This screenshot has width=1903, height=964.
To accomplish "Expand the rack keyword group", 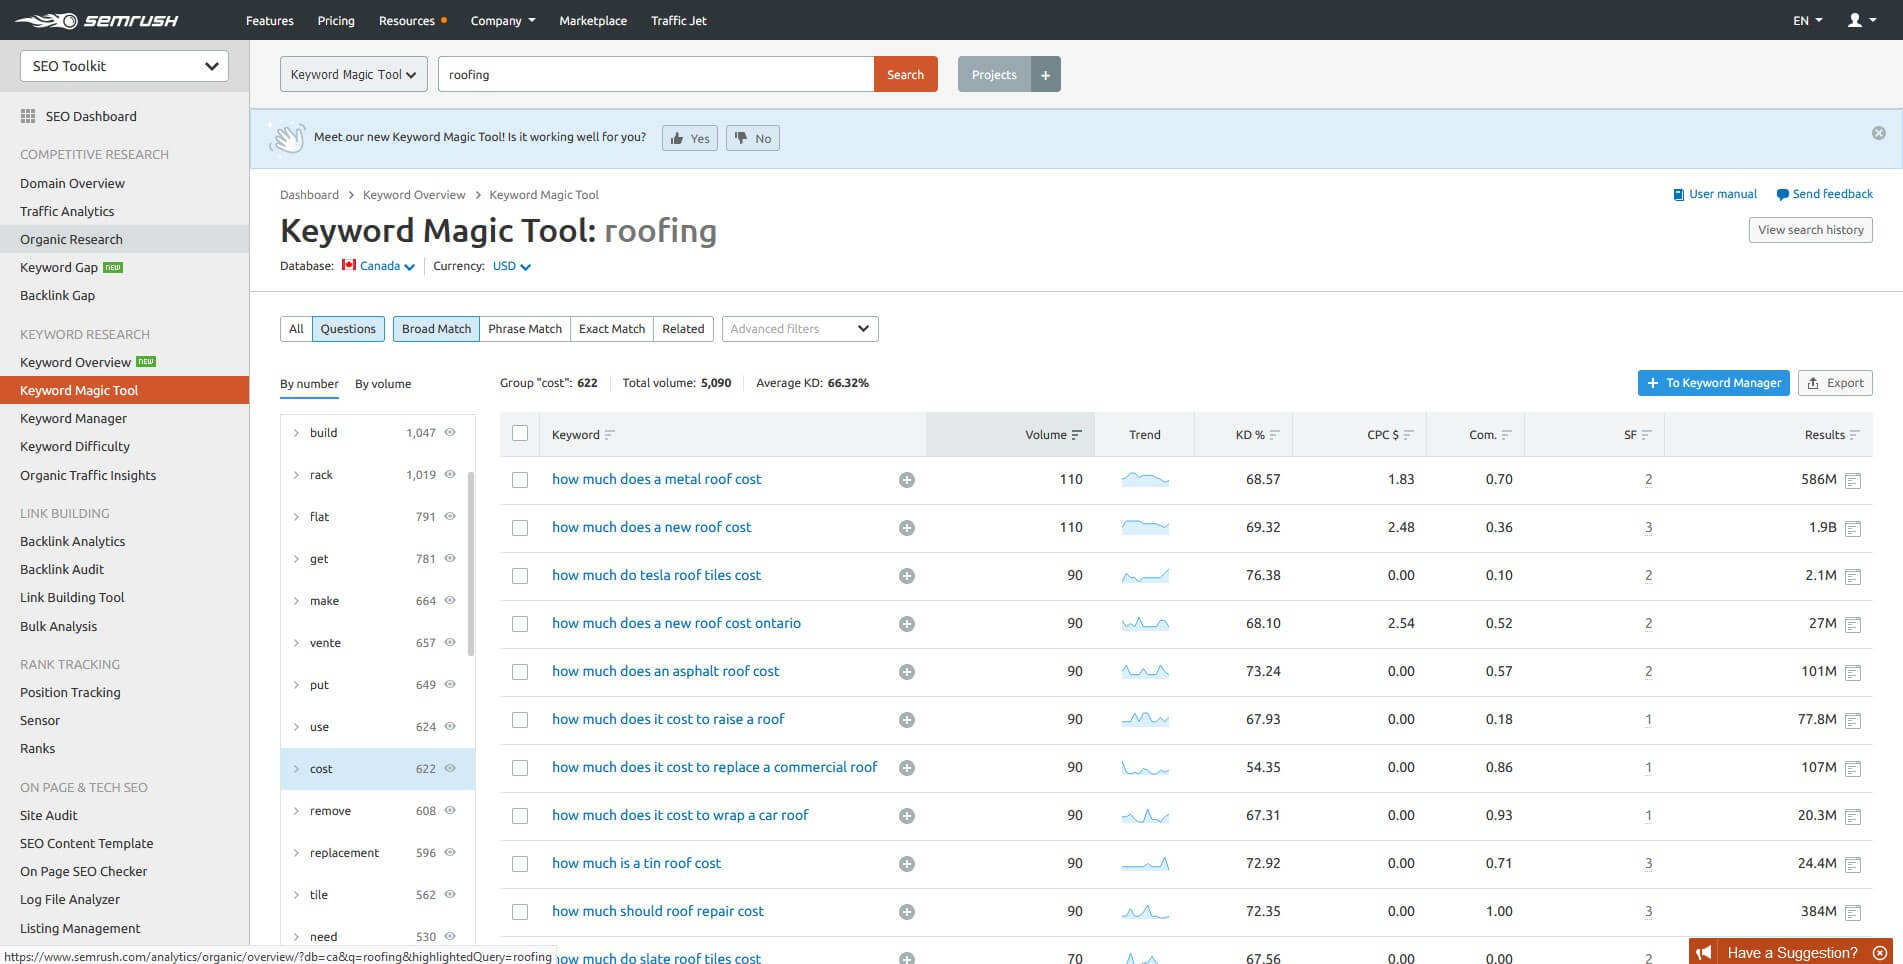I will pos(296,475).
